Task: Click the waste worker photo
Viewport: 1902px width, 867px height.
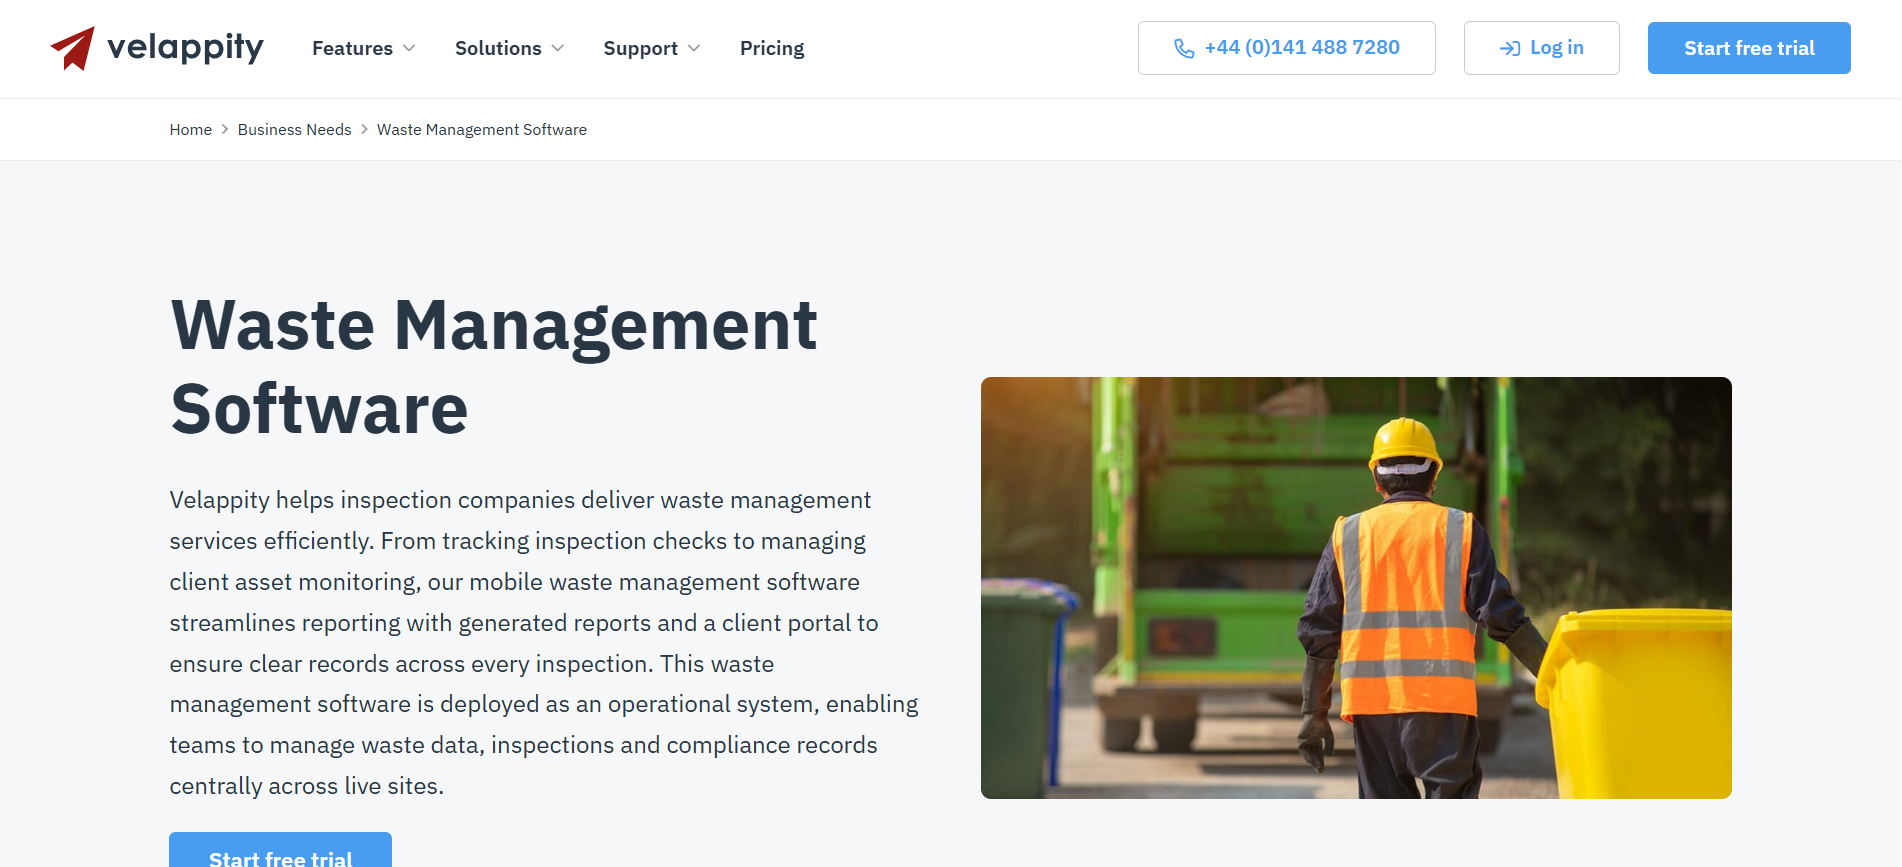Action: click(x=1356, y=588)
